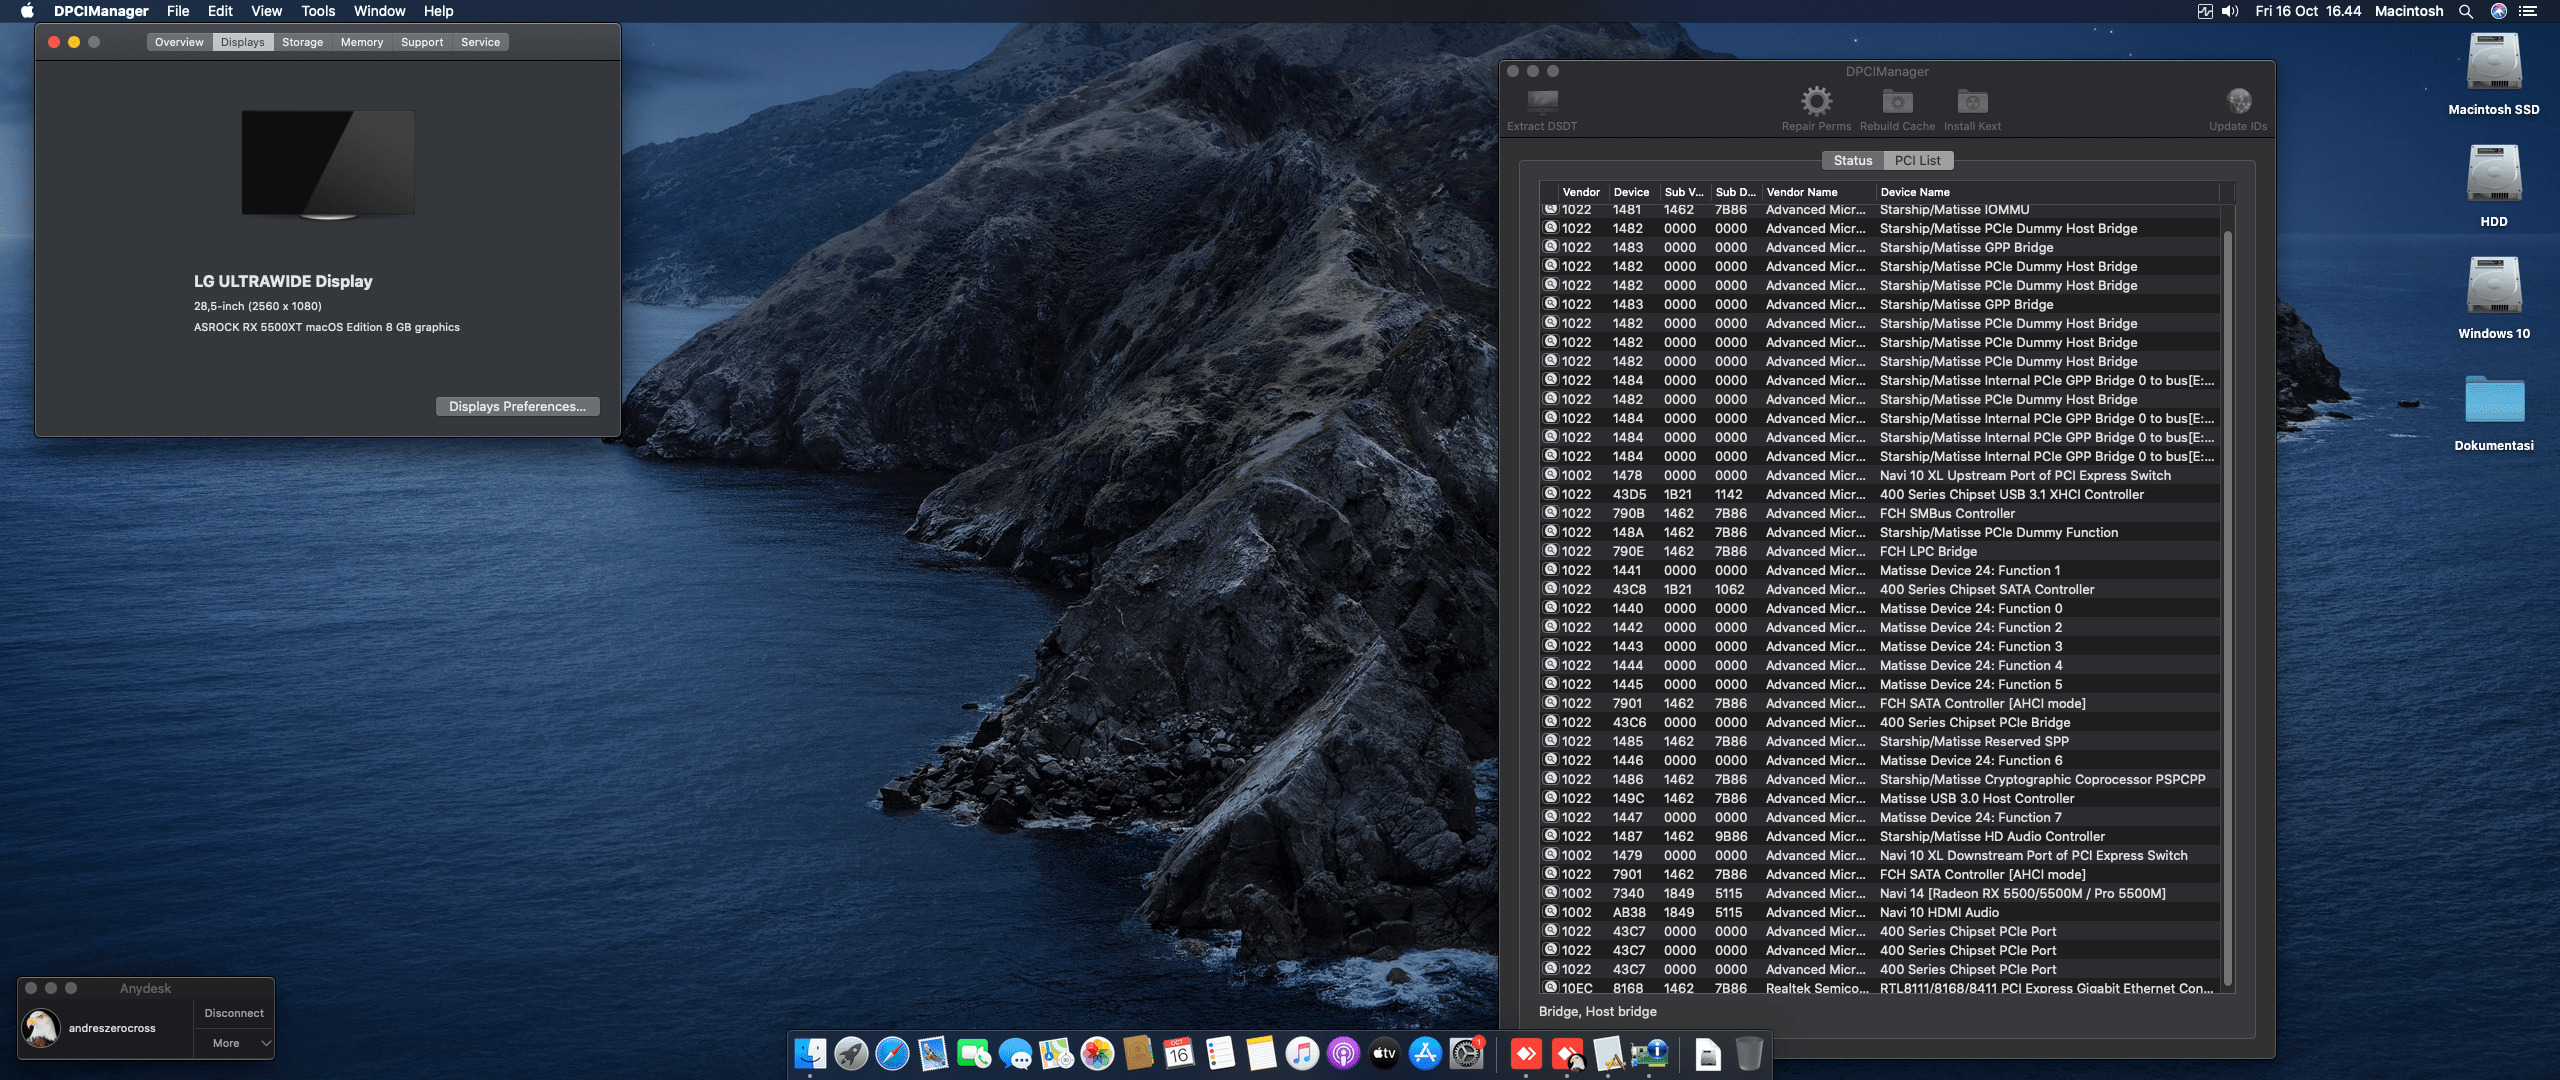The width and height of the screenshot is (2560, 1080).
Task: Open Calendar showing Oct 16 in dock
Action: [x=1179, y=1053]
